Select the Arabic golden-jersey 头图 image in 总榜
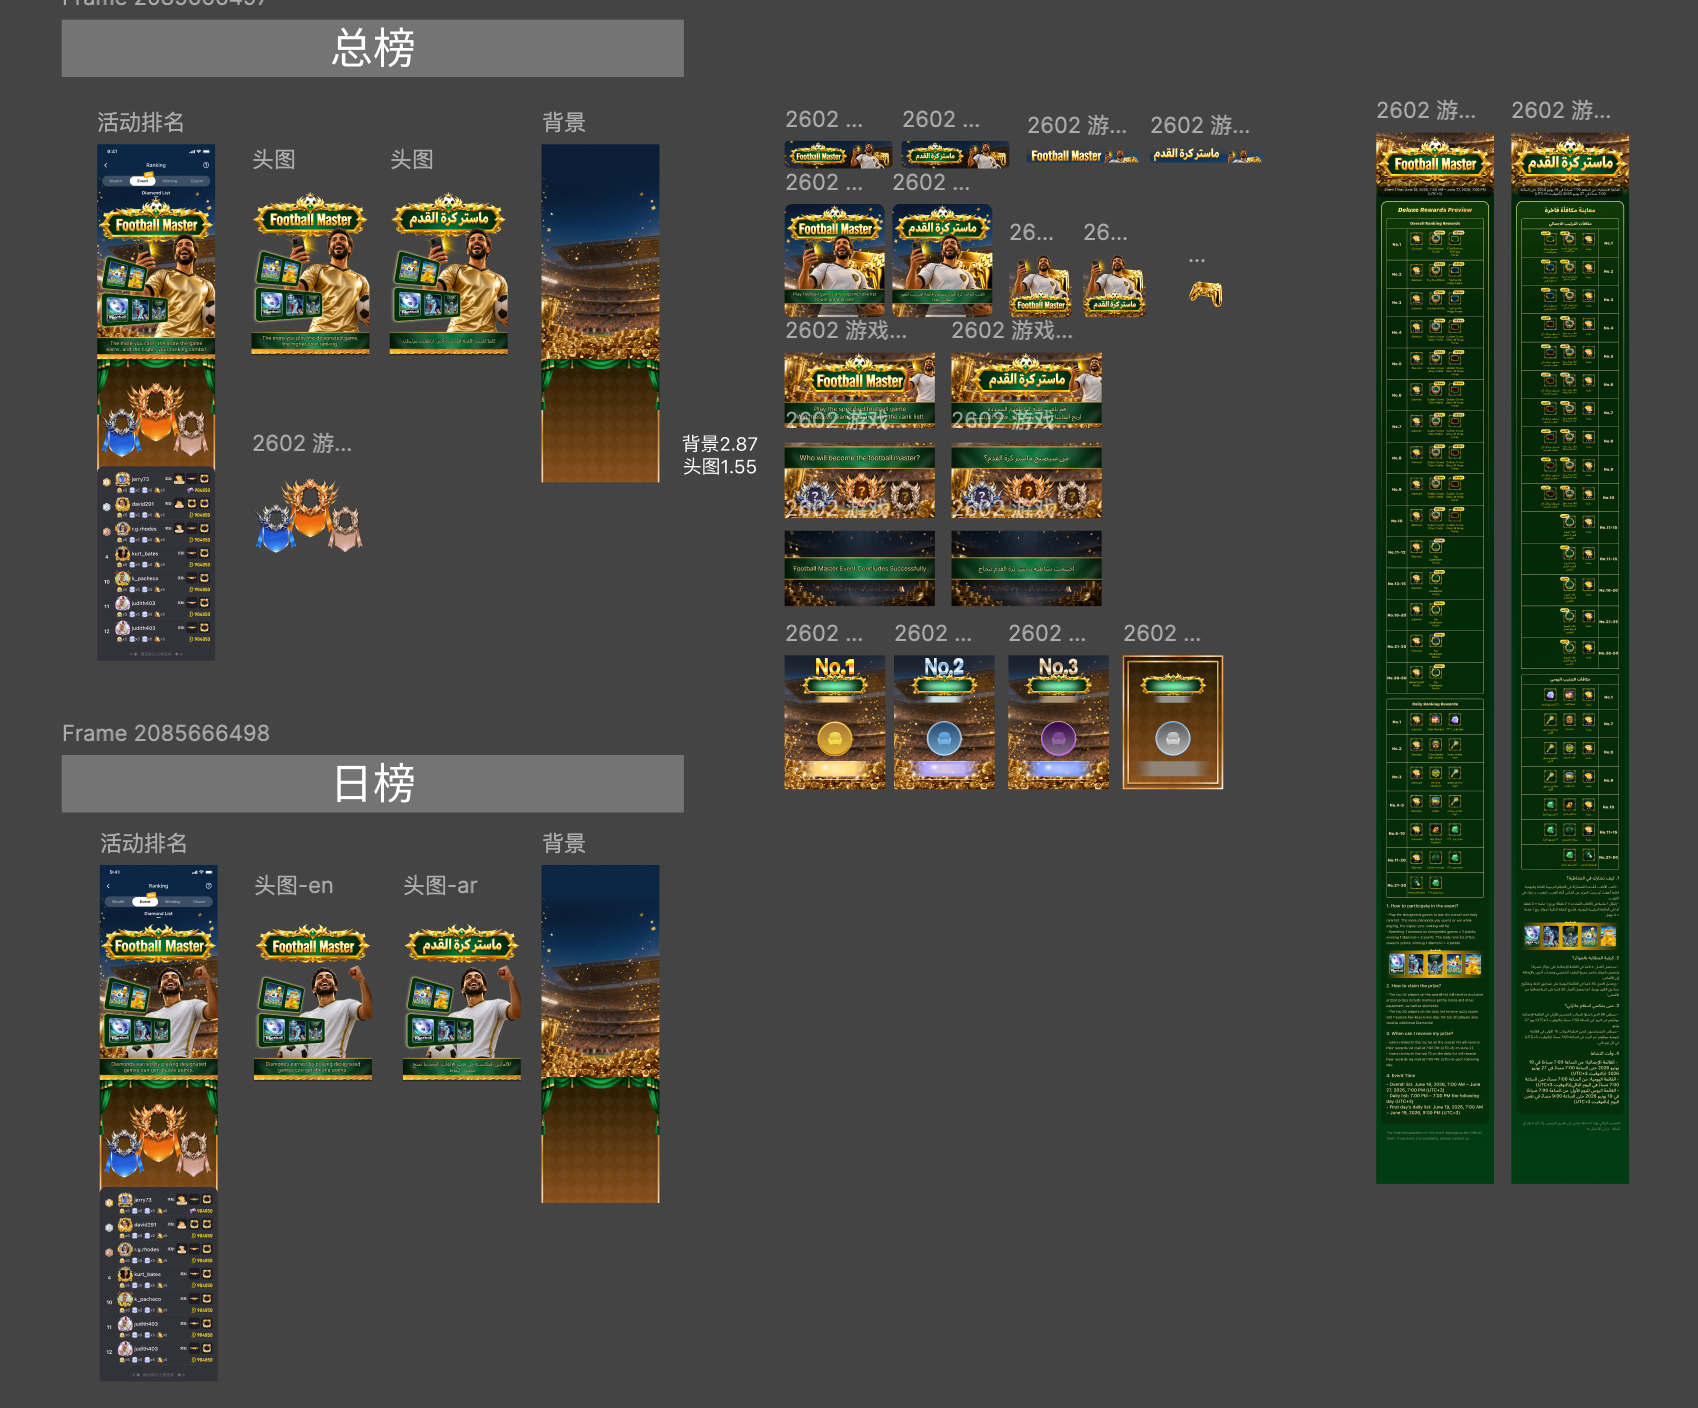Image resolution: width=1698 pixels, height=1408 pixels. [449, 272]
